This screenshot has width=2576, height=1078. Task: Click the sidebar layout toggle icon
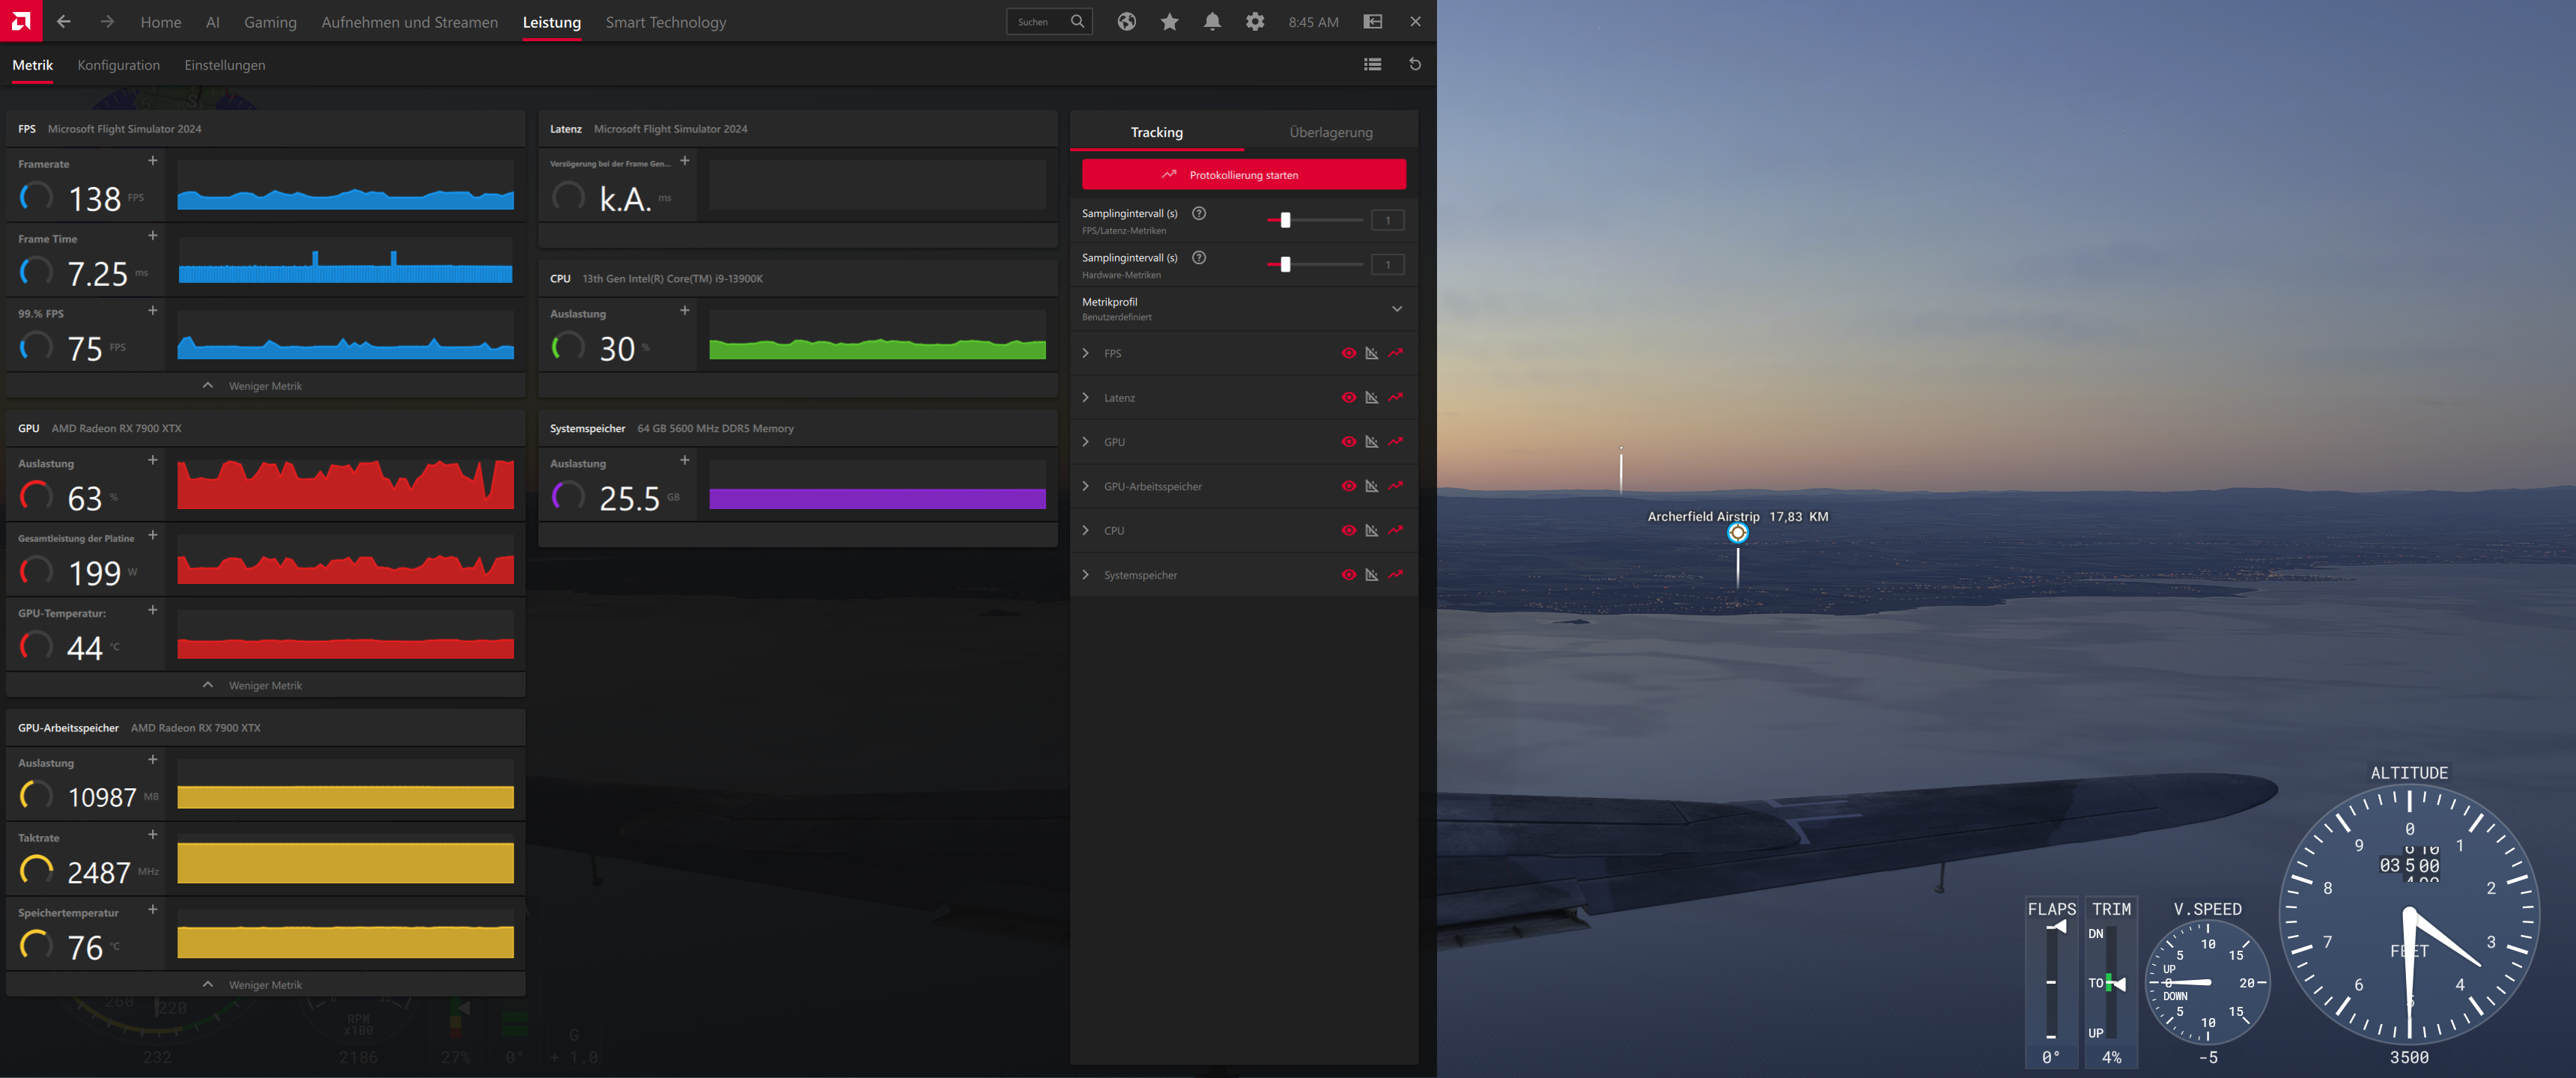(x=1373, y=22)
